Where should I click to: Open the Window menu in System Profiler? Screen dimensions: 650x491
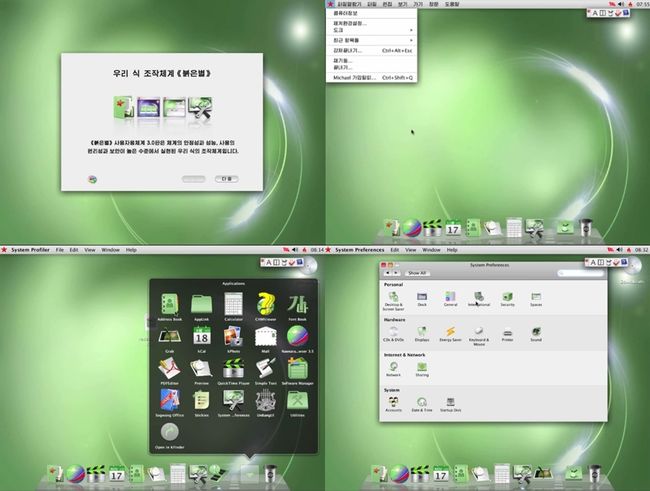tap(110, 249)
